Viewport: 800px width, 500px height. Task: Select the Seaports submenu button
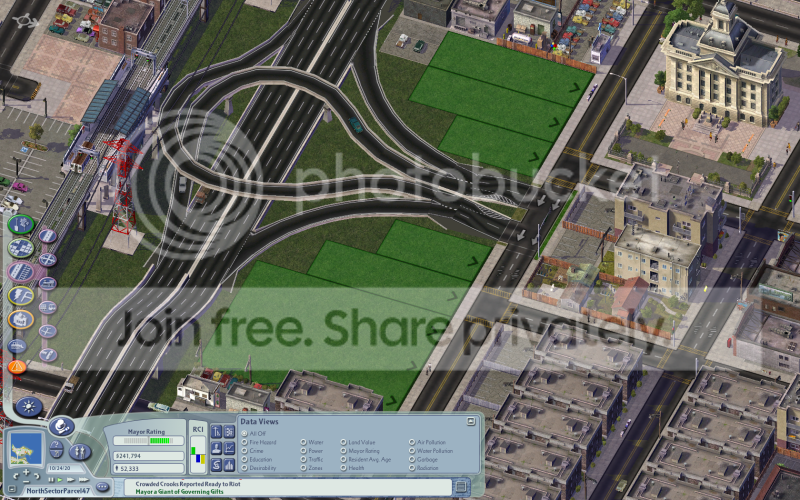tap(47, 355)
